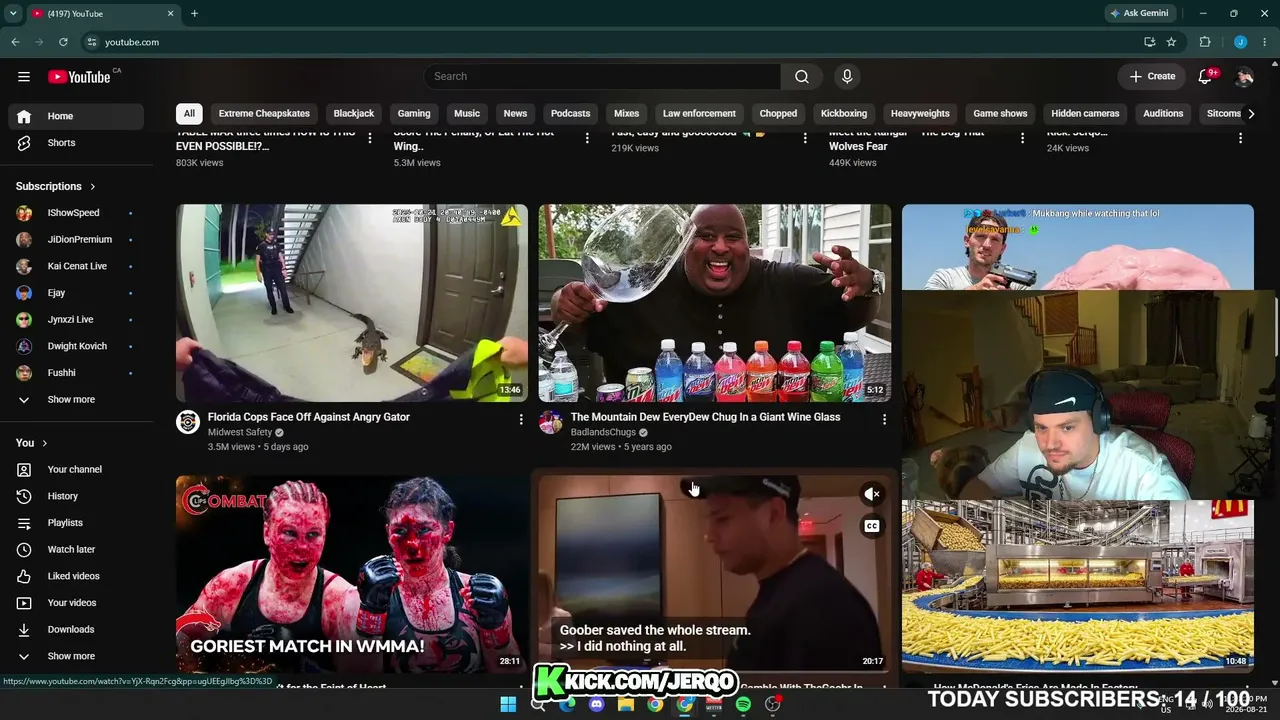Go to Home in the sidebar
Viewport: 1280px width, 720px height.
(x=76, y=116)
